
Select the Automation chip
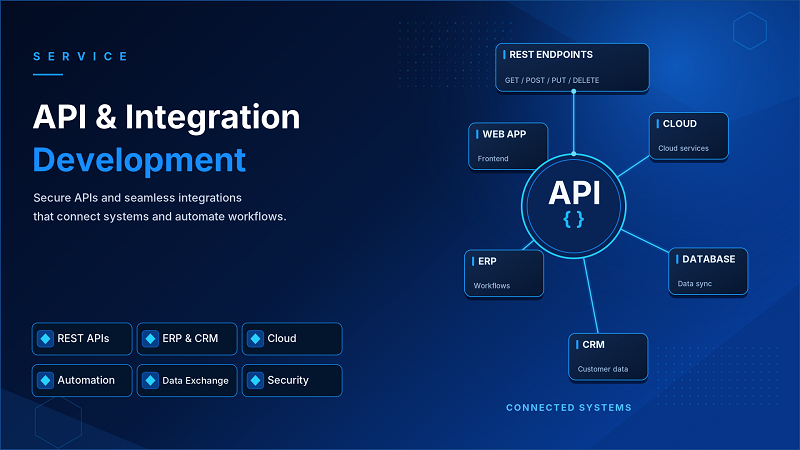(x=82, y=381)
